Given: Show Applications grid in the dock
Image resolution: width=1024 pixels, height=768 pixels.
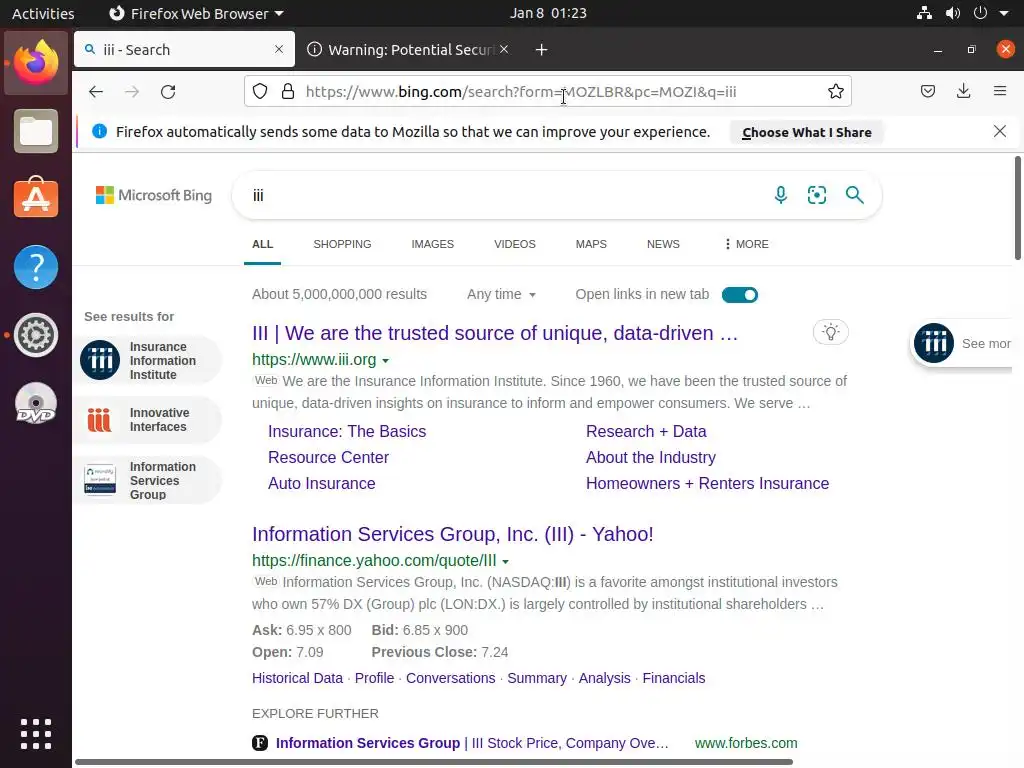Looking at the screenshot, I should (36, 733).
